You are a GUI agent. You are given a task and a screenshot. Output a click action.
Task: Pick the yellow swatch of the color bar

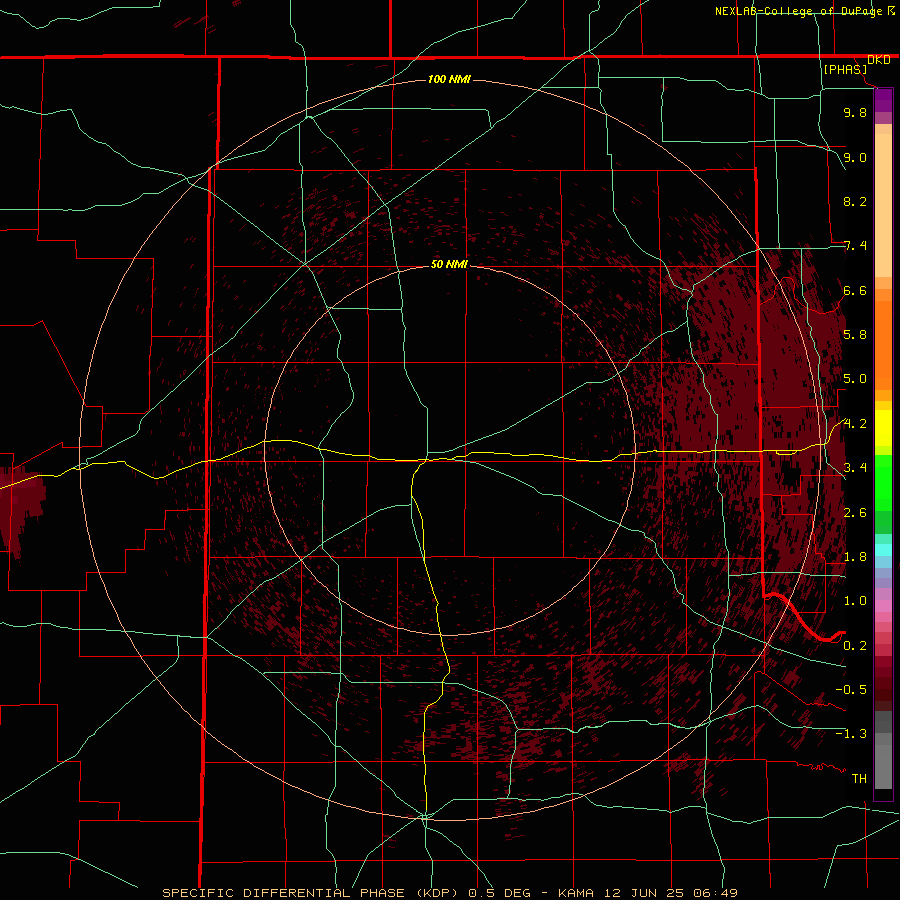pyautogui.click(x=883, y=428)
